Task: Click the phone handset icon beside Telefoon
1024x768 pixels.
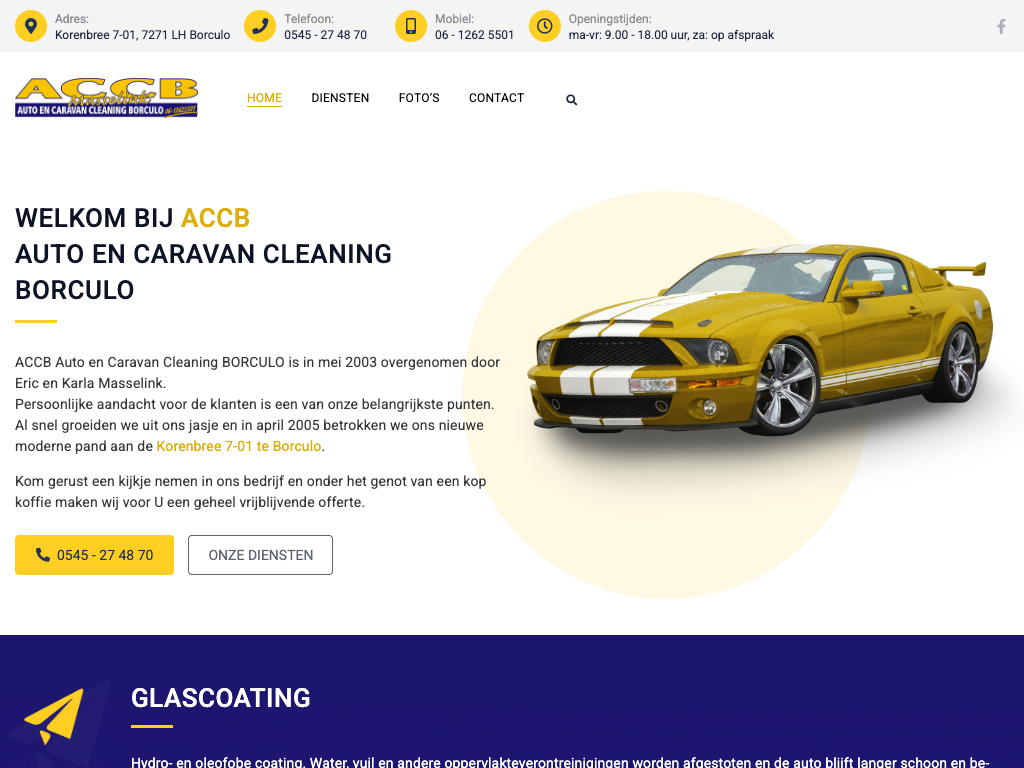Action: 260,26
